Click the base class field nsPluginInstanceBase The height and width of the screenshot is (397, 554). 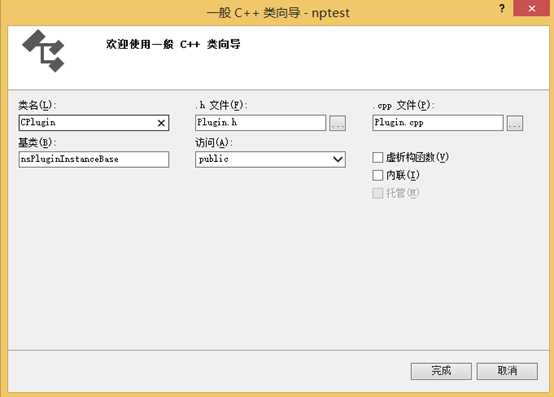(94, 159)
